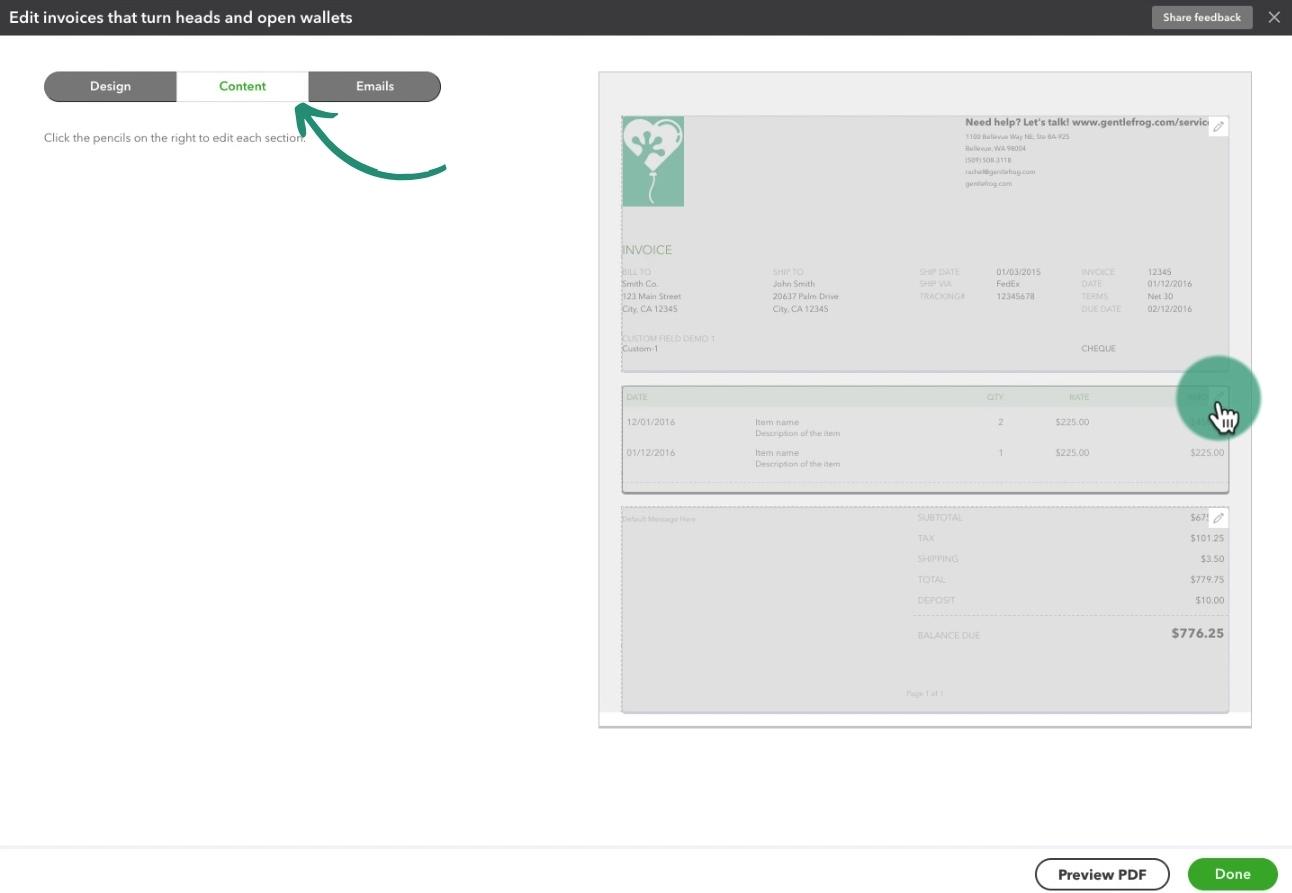This screenshot has width=1292, height=893.
Task: Edit the items table section via pencil icon
Action: point(1218,397)
